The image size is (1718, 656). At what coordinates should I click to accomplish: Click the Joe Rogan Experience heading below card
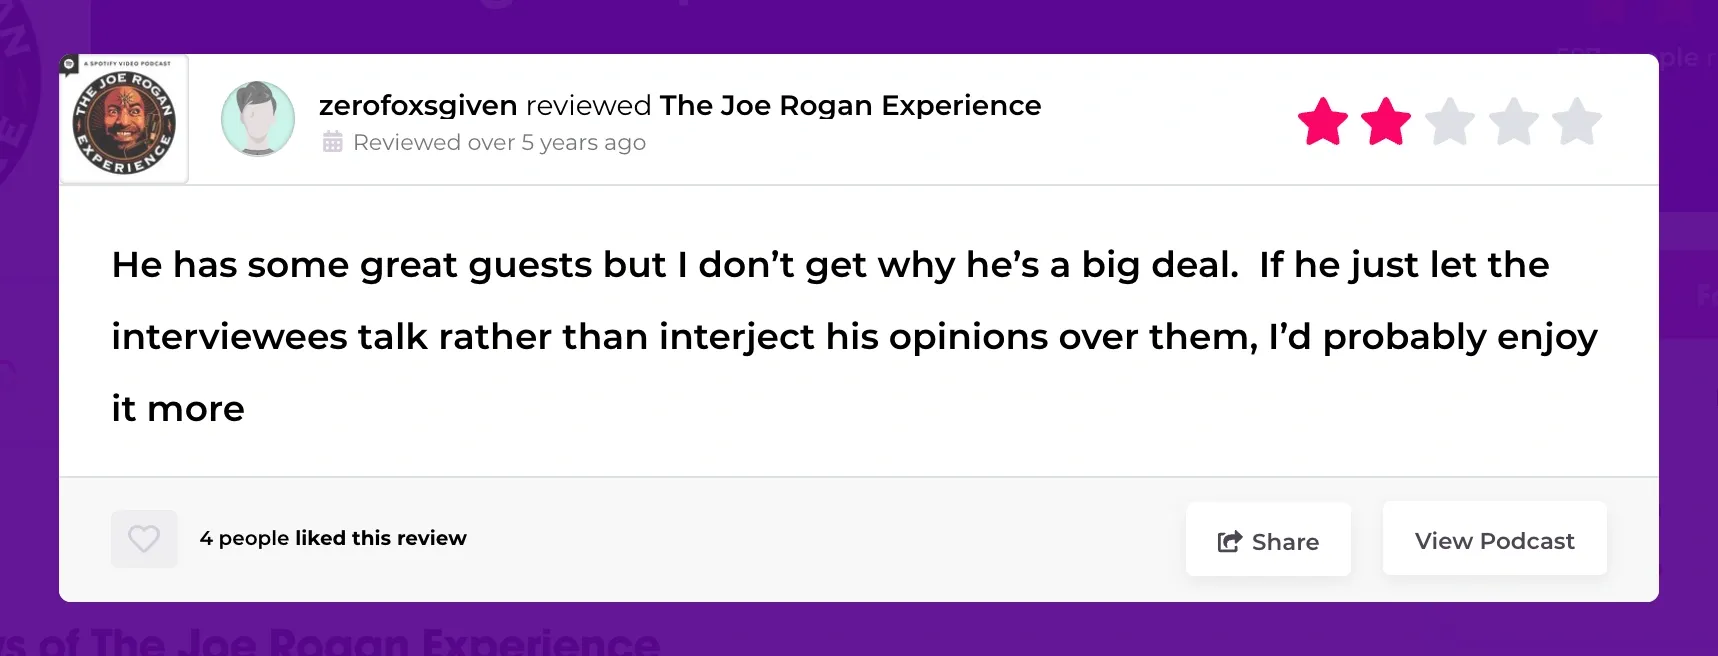coord(350,641)
